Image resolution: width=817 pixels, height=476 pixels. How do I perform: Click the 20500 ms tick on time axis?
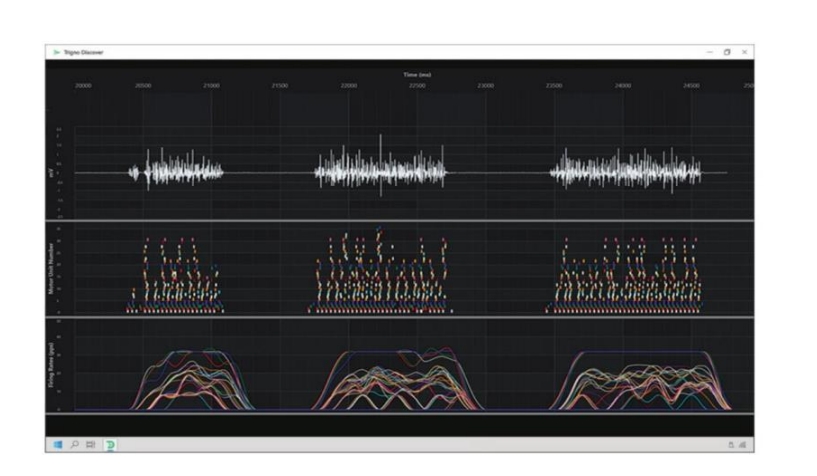[x=143, y=86]
